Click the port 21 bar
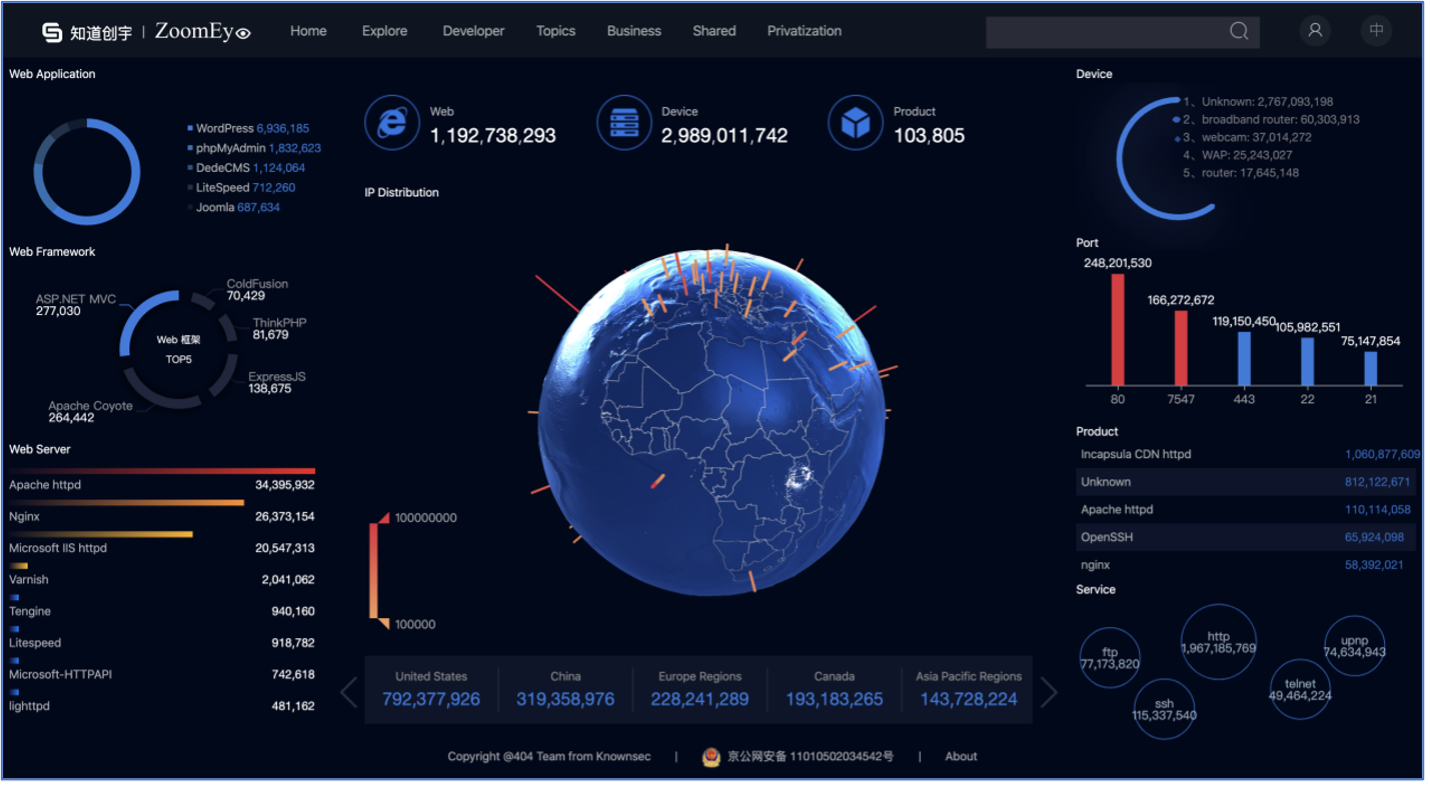 click(1370, 368)
